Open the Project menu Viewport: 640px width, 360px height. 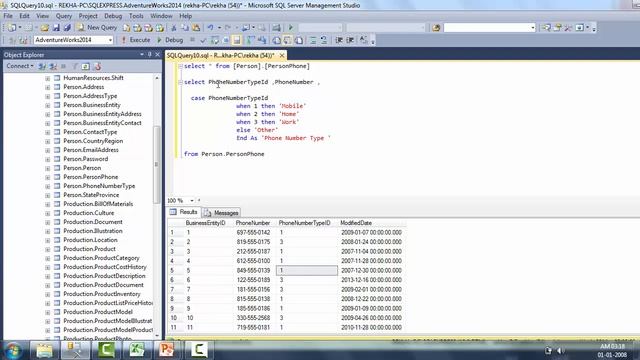click(88, 16)
